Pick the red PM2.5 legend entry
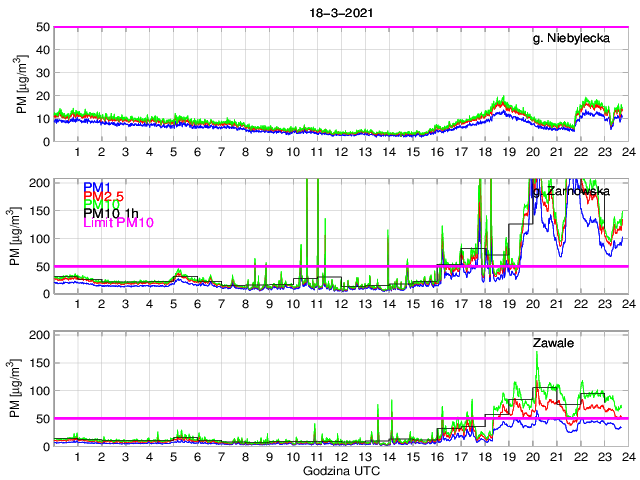640x480 pixels. [x=104, y=195]
